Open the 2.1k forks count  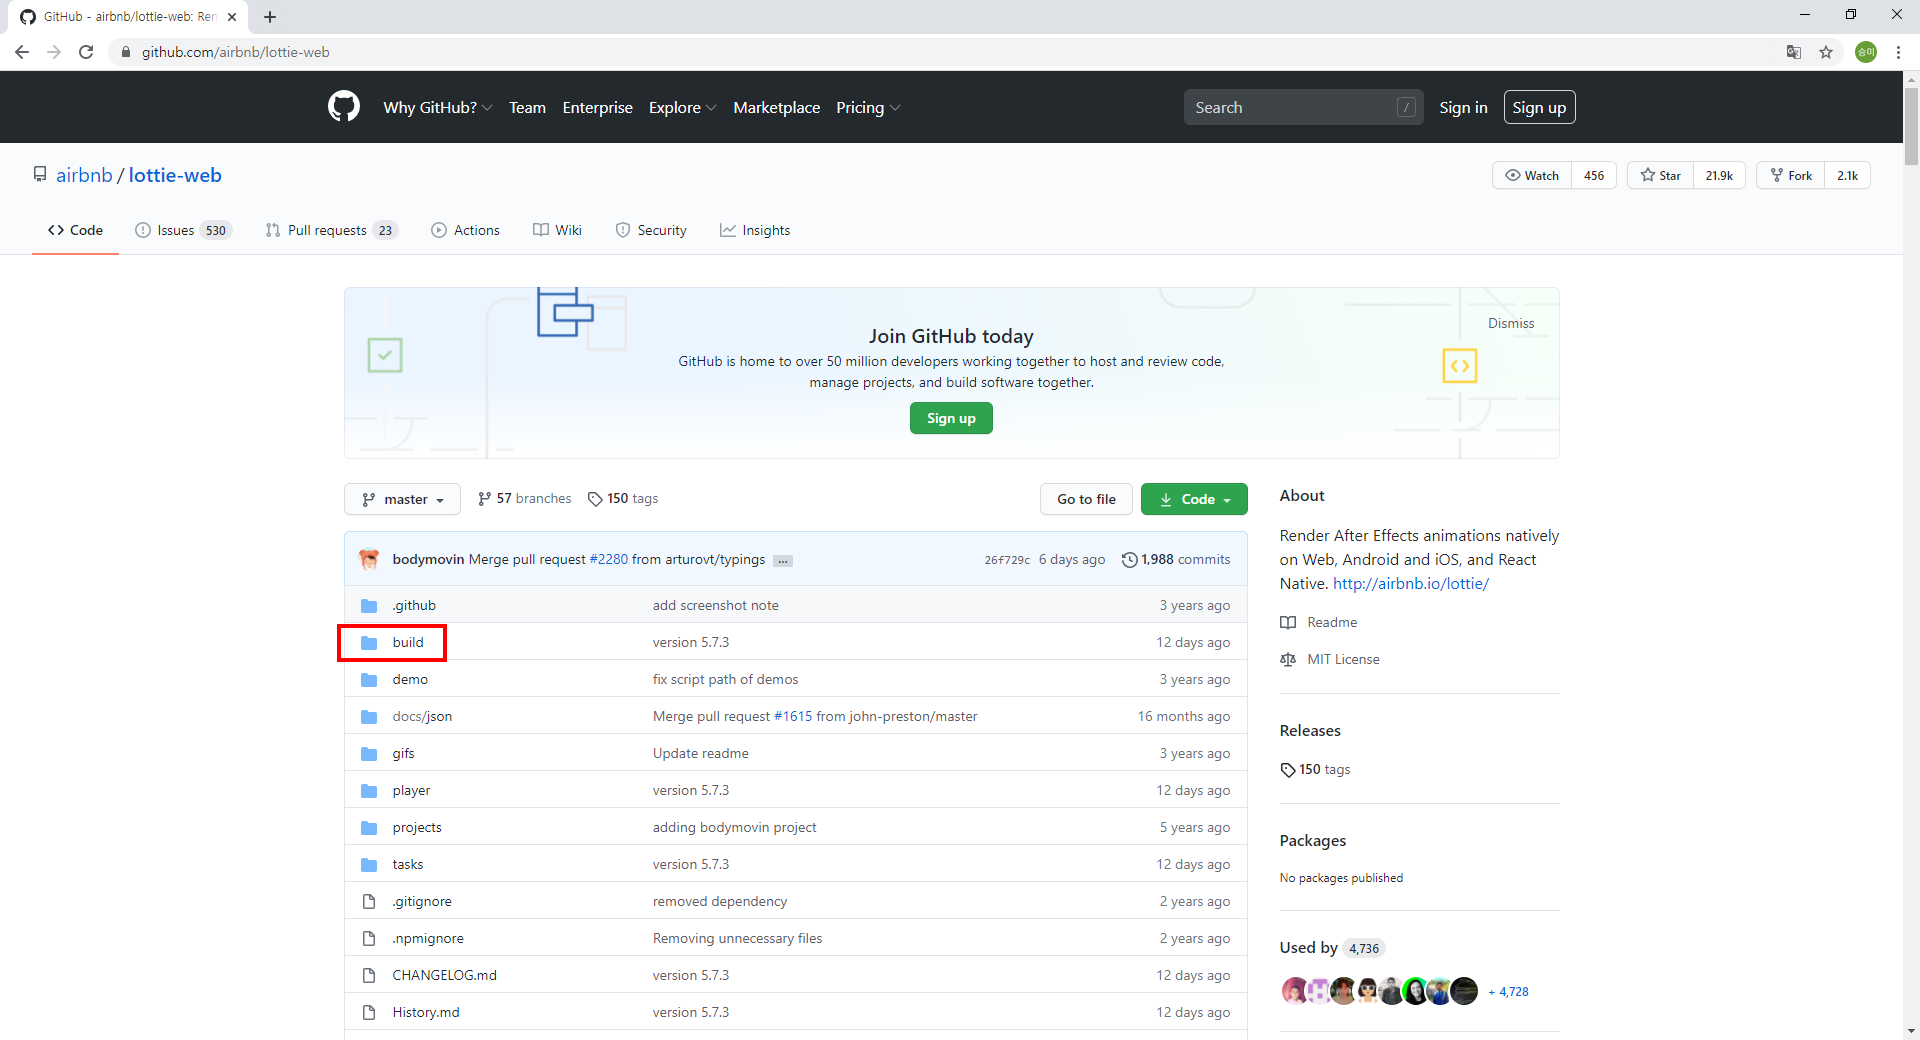click(1847, 175)
